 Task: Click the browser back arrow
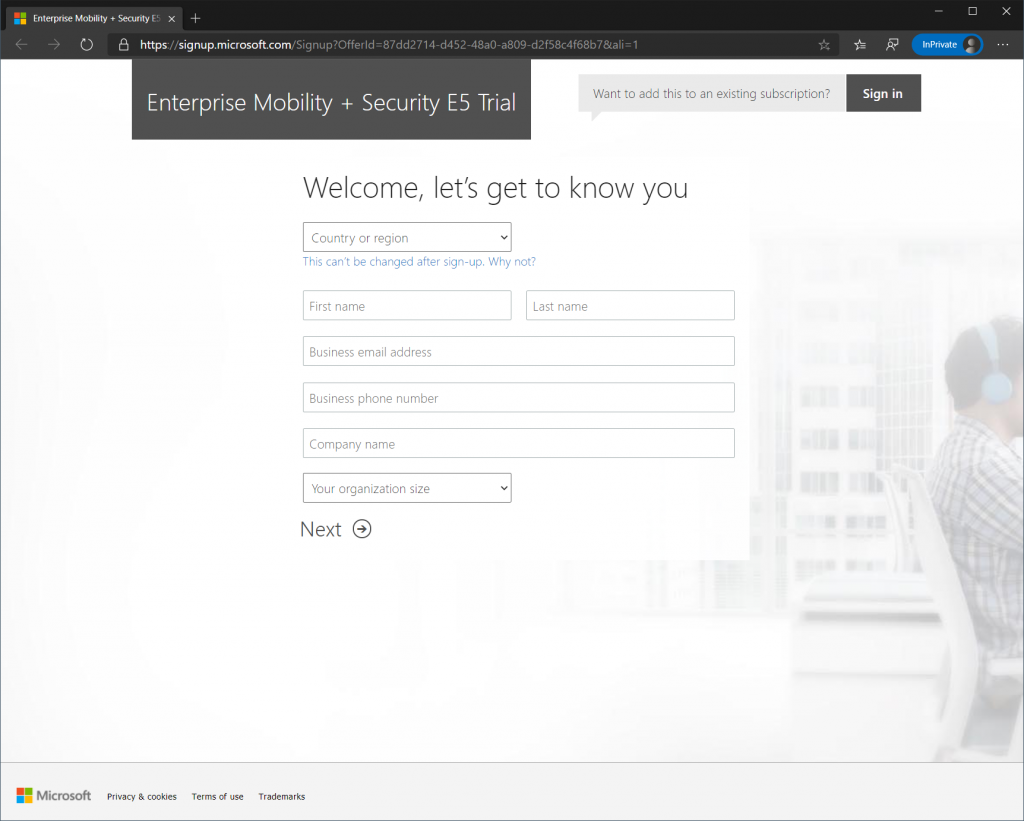coord(22,44)
